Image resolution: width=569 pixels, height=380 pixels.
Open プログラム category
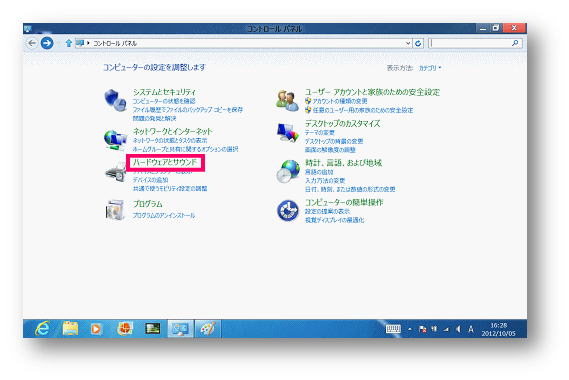point(147,204)
